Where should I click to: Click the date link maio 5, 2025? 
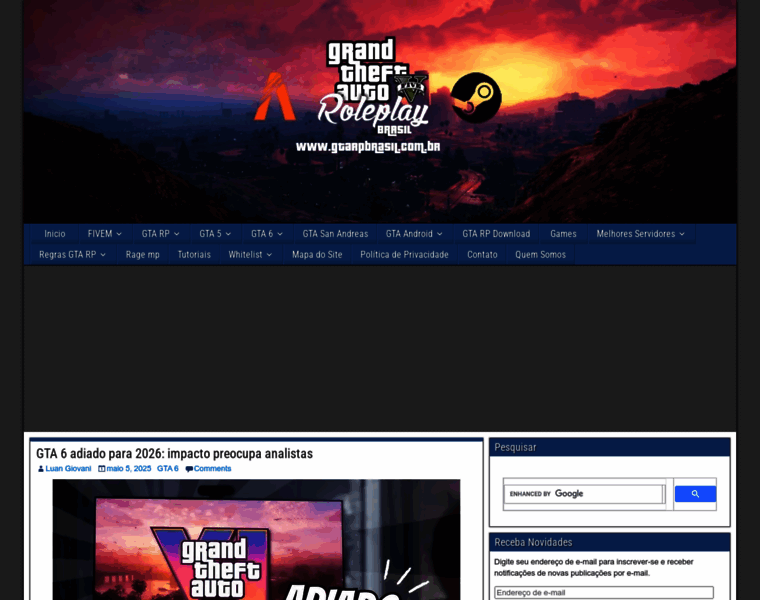[x=129, y=469]
